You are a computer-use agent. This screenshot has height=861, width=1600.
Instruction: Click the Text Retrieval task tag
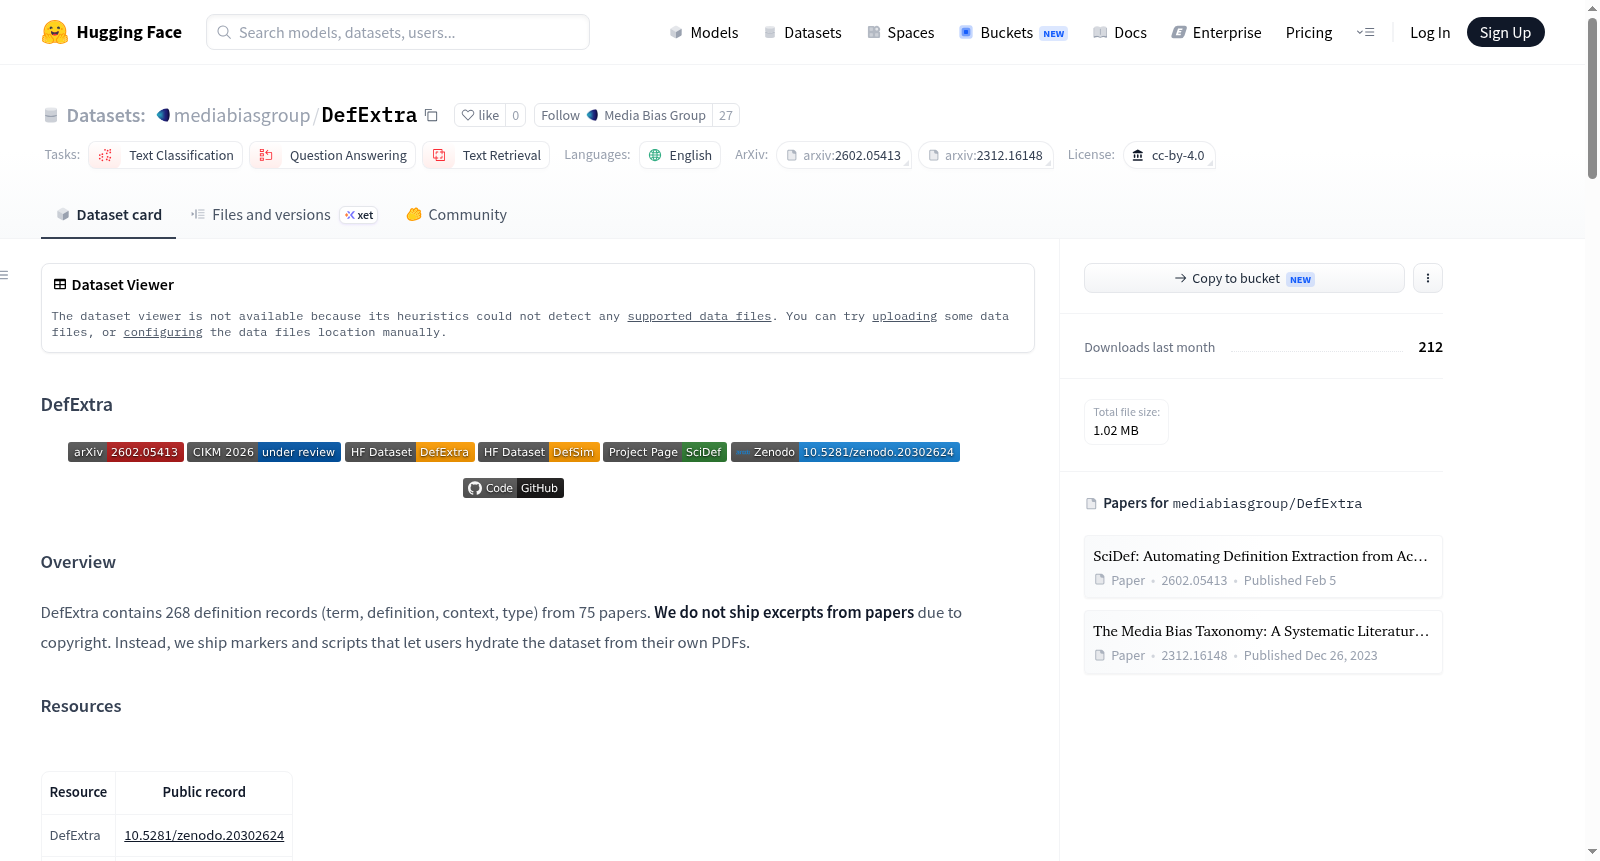(486, 155)
